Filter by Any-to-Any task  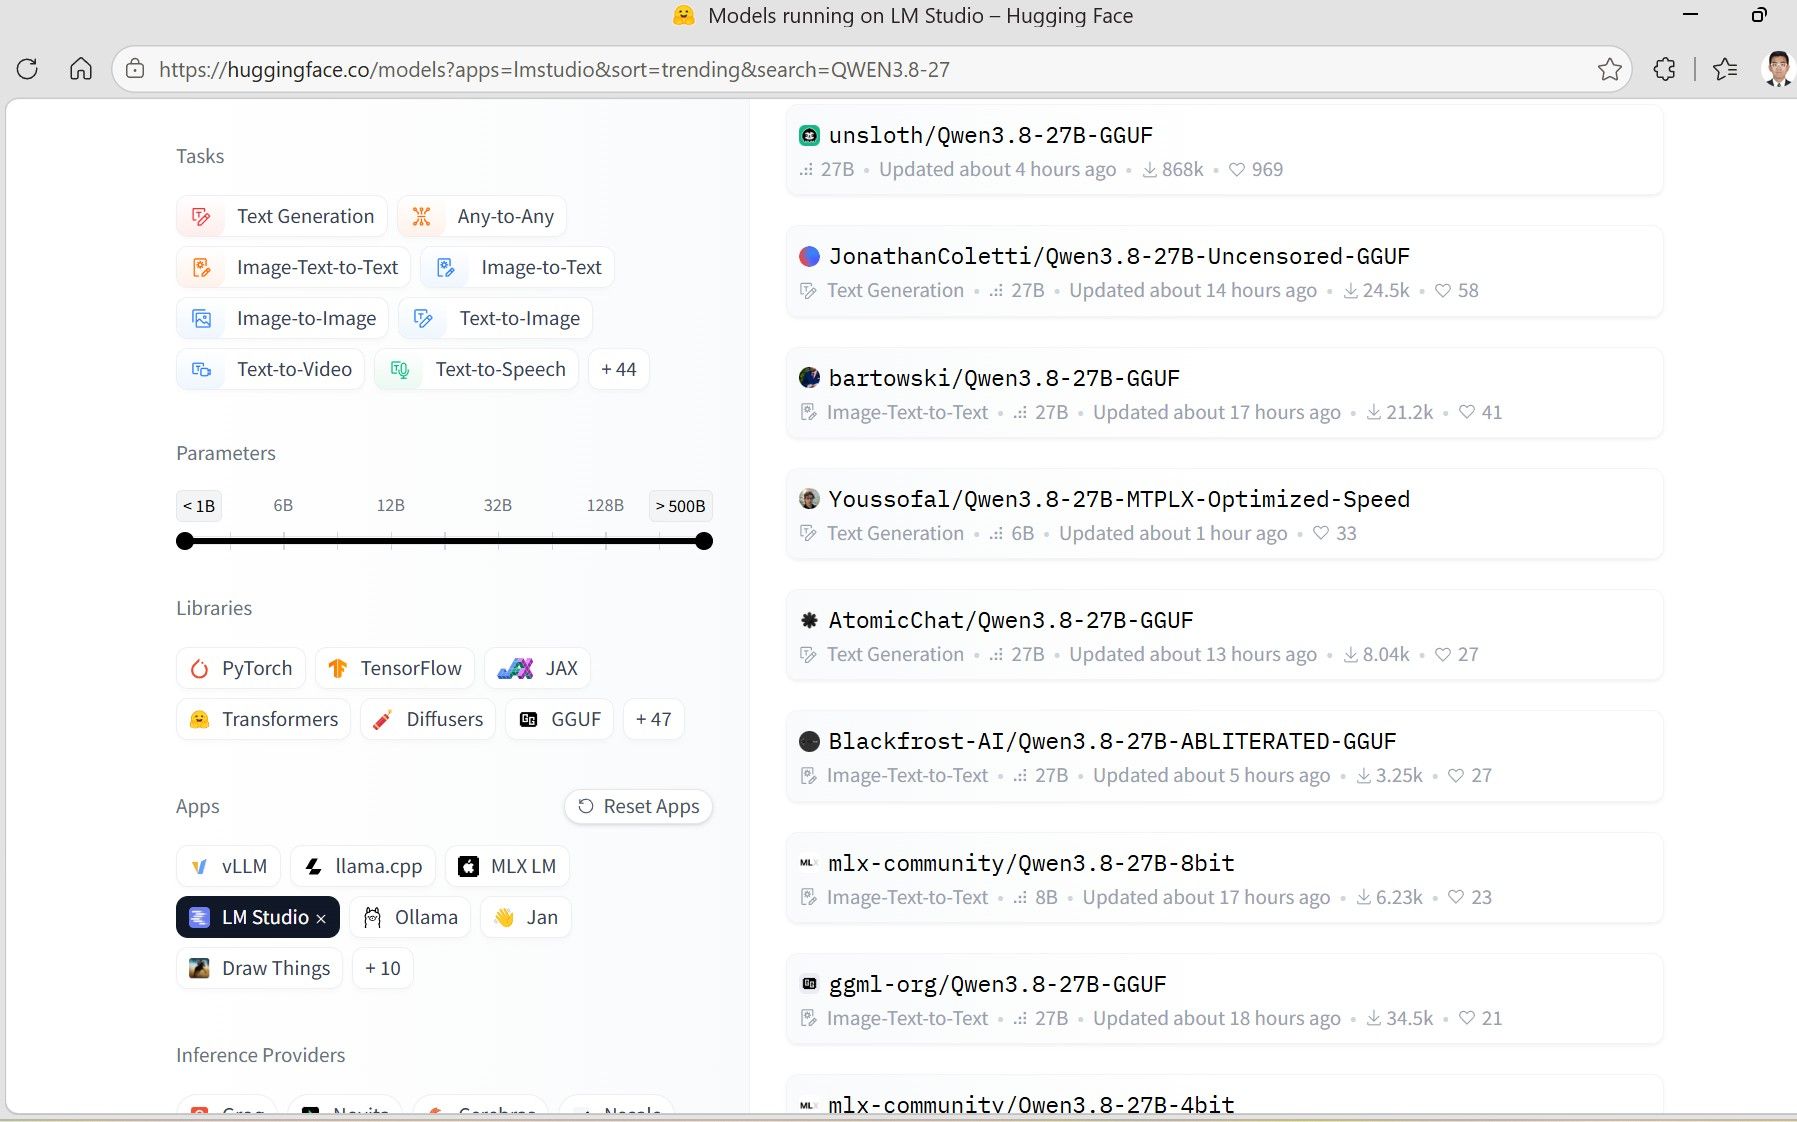(x=482, y=216)
